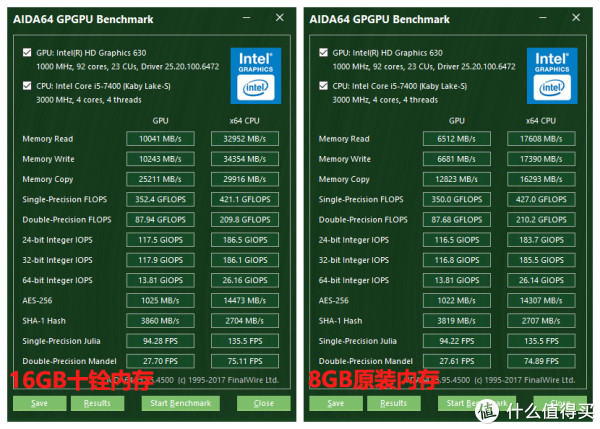
Task: Select CPU Memory Copy value 29916 MB/s
Action: (245, 179)
